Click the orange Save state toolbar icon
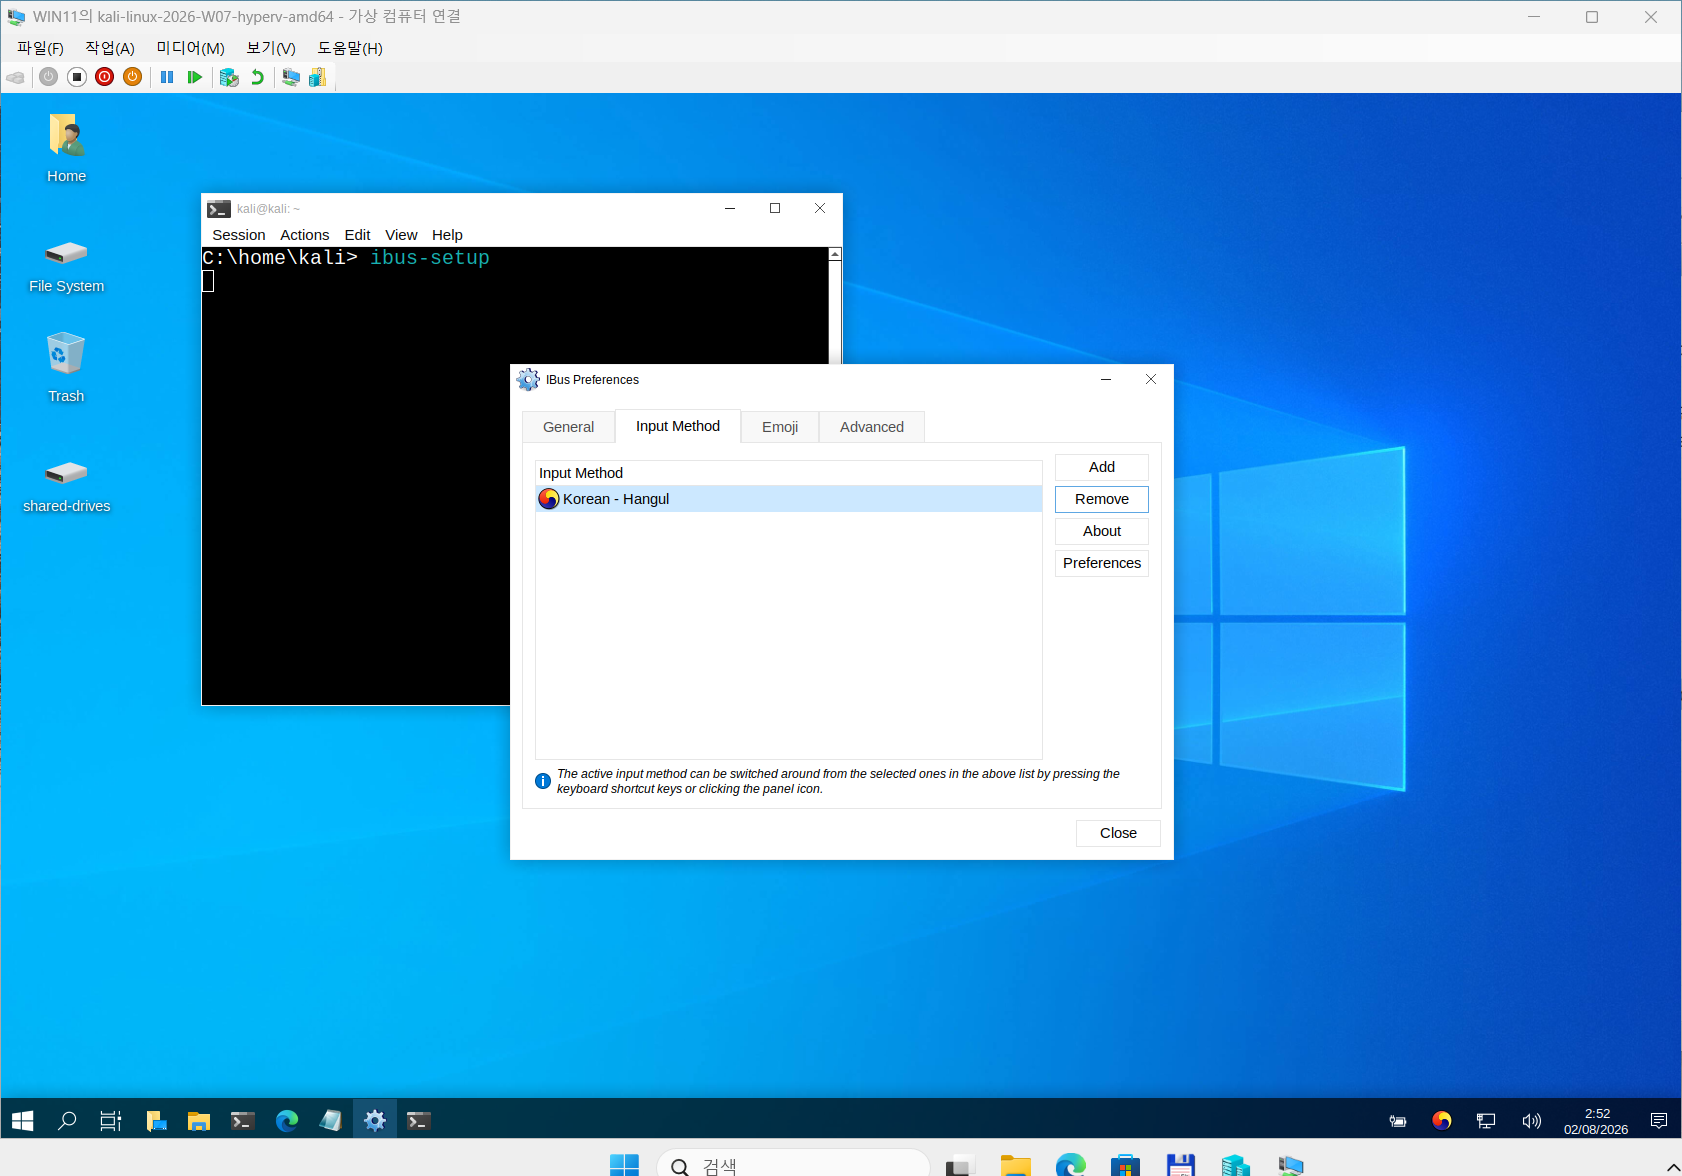The width and height of the screenshot is (1682, 1176). (x=133, y=77)
